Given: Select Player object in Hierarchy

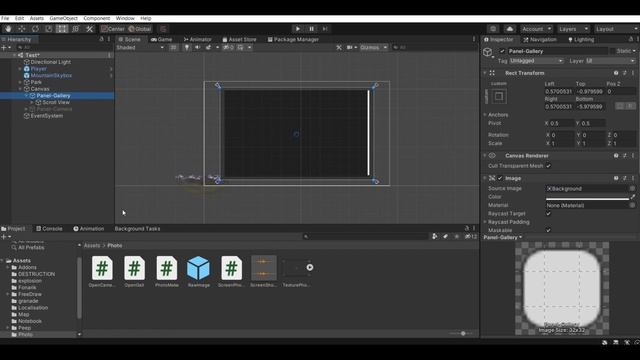Looking at the screenshot, I should tap(39, 69).
